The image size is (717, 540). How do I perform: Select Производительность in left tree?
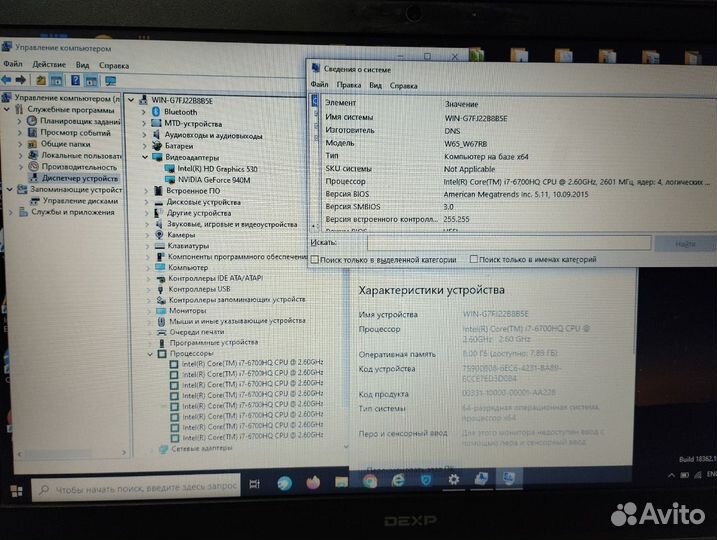(79, 167)
